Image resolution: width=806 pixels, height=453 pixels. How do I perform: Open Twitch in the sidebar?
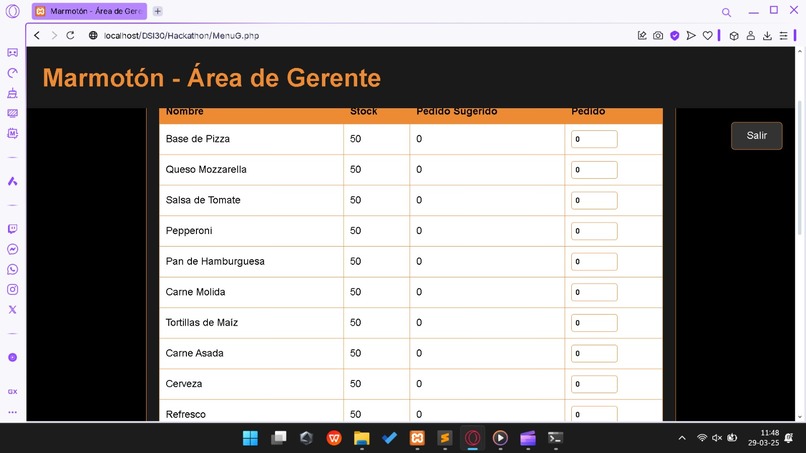12,229
